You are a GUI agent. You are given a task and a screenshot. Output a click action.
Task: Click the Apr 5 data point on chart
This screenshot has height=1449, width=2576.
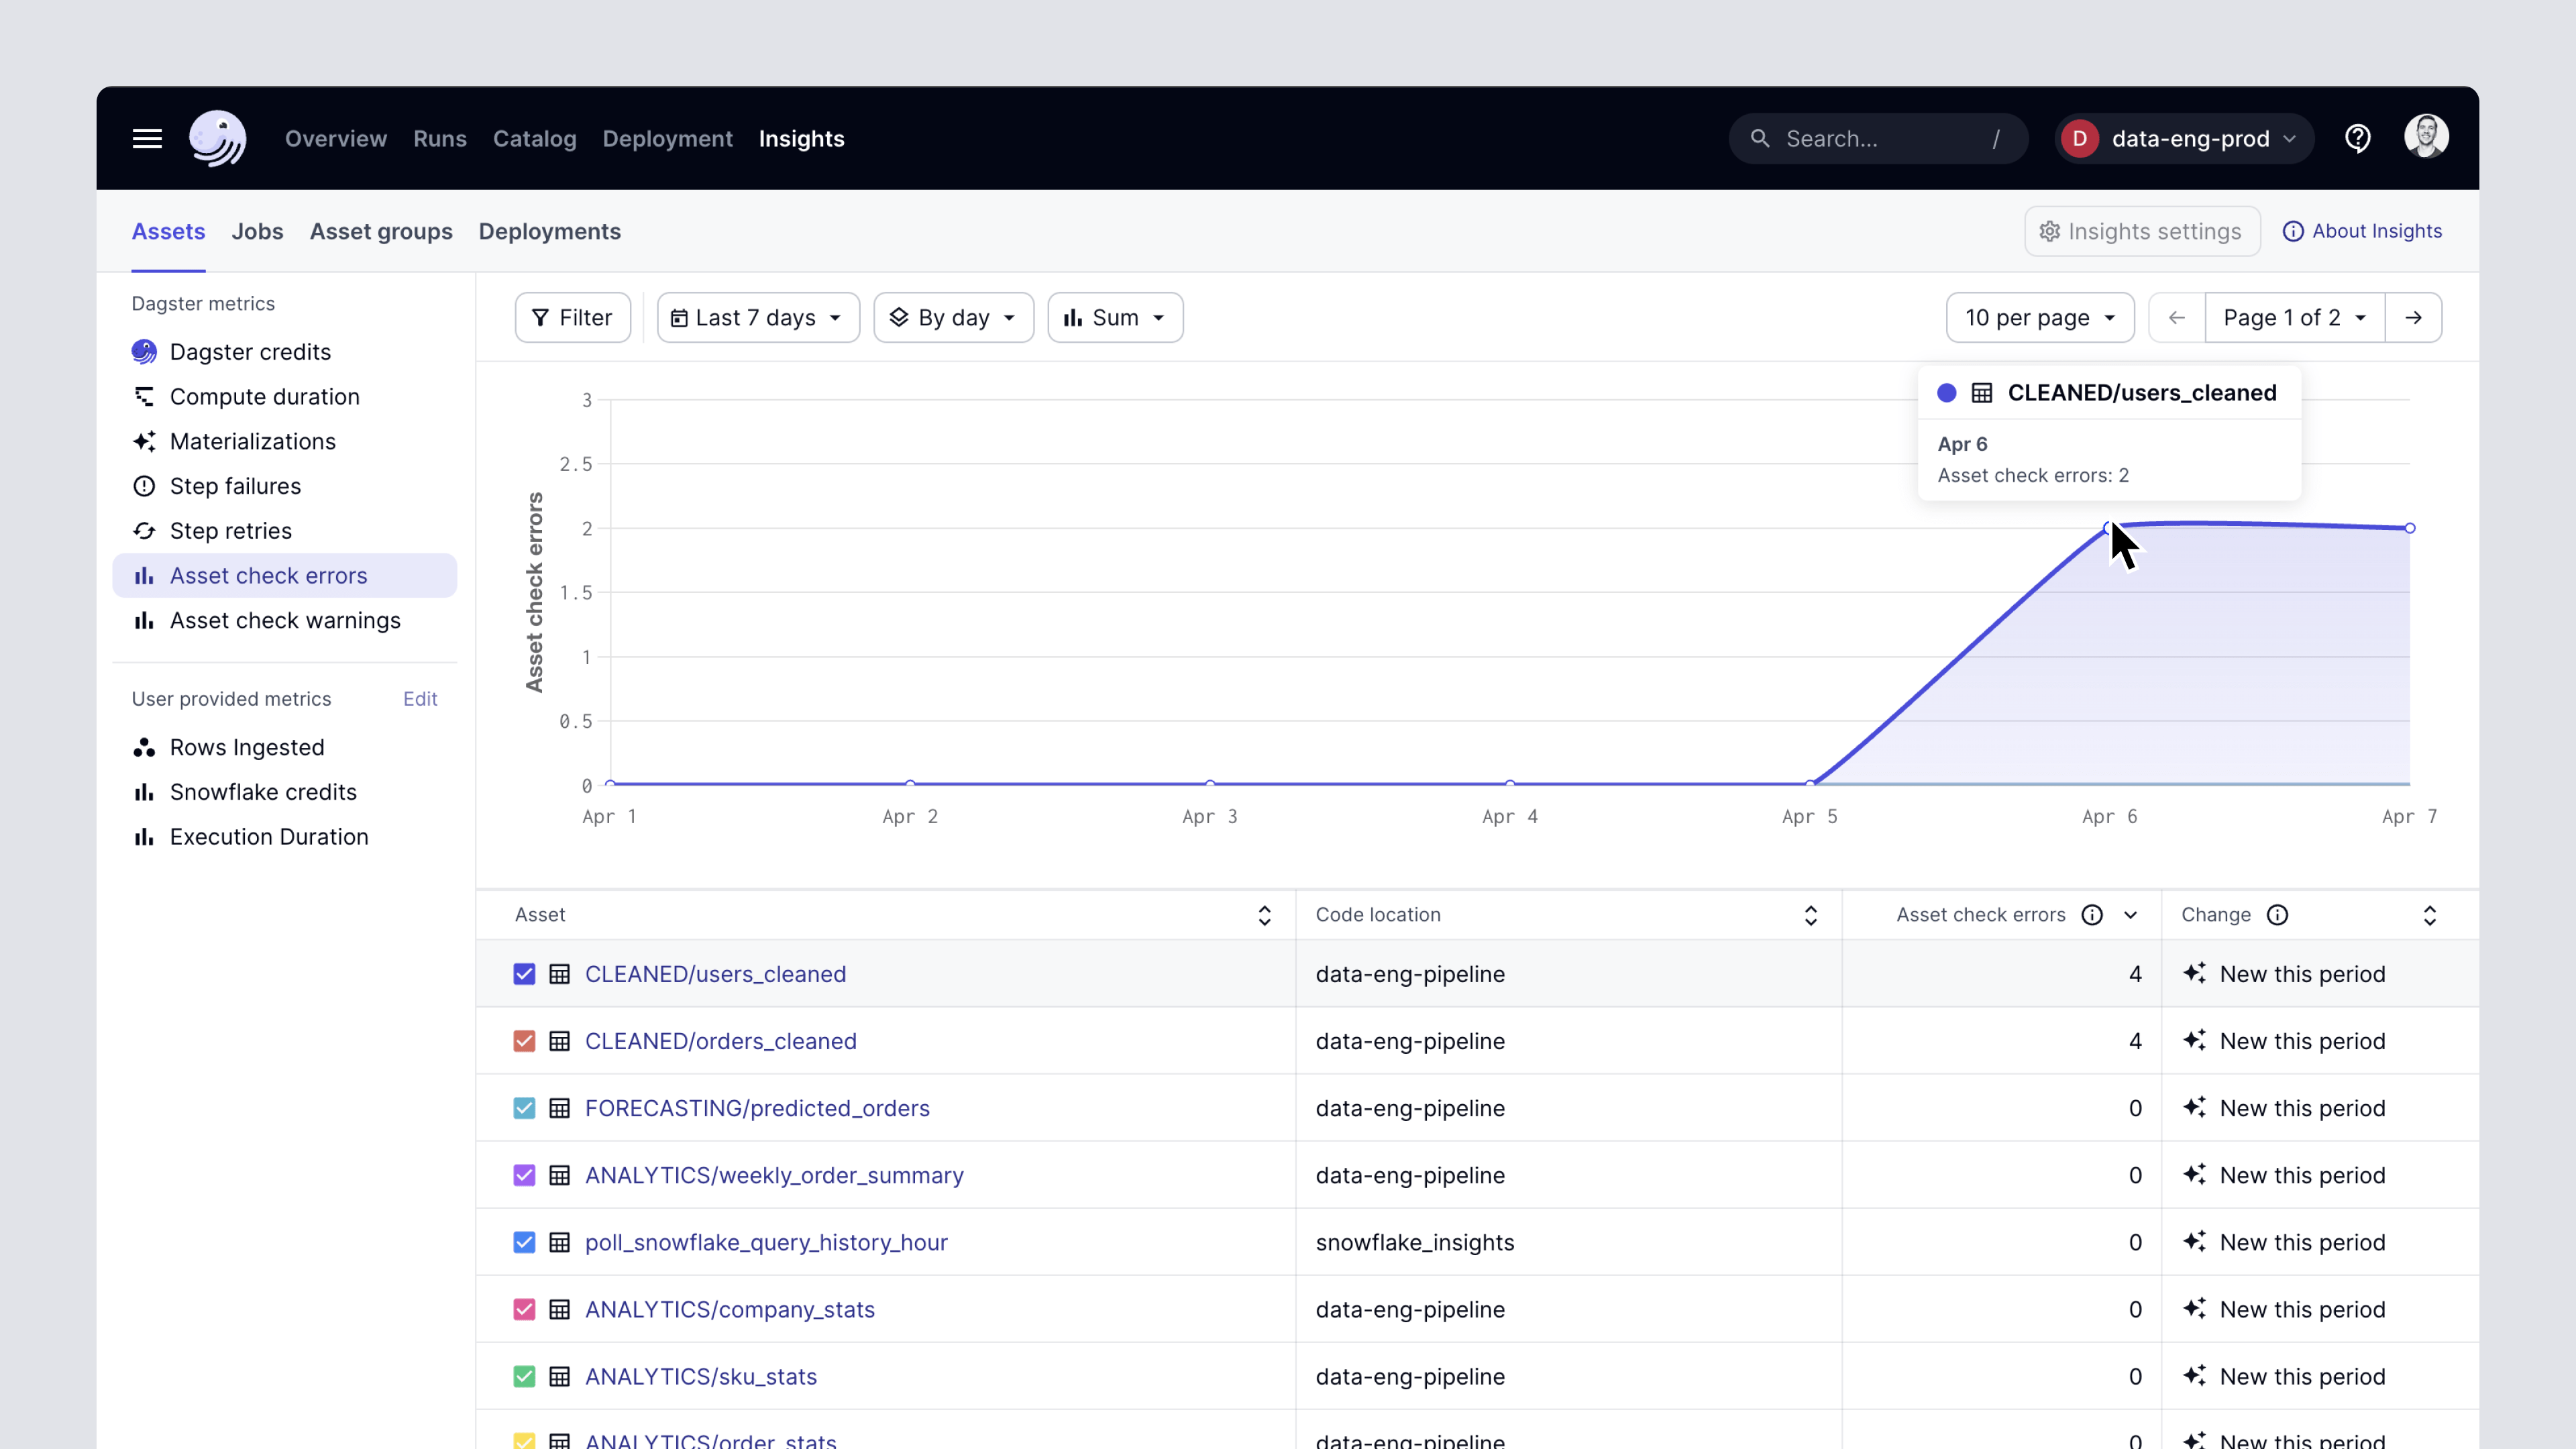click(x=1810, y=784)
